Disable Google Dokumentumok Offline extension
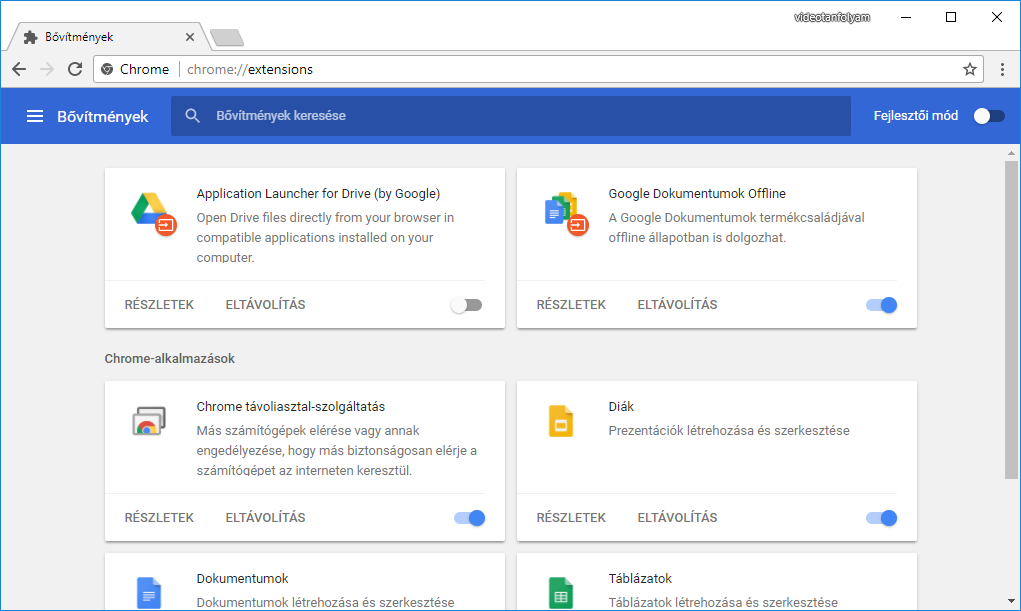This screenshot has height=611, width=1021. pos(882,305)
